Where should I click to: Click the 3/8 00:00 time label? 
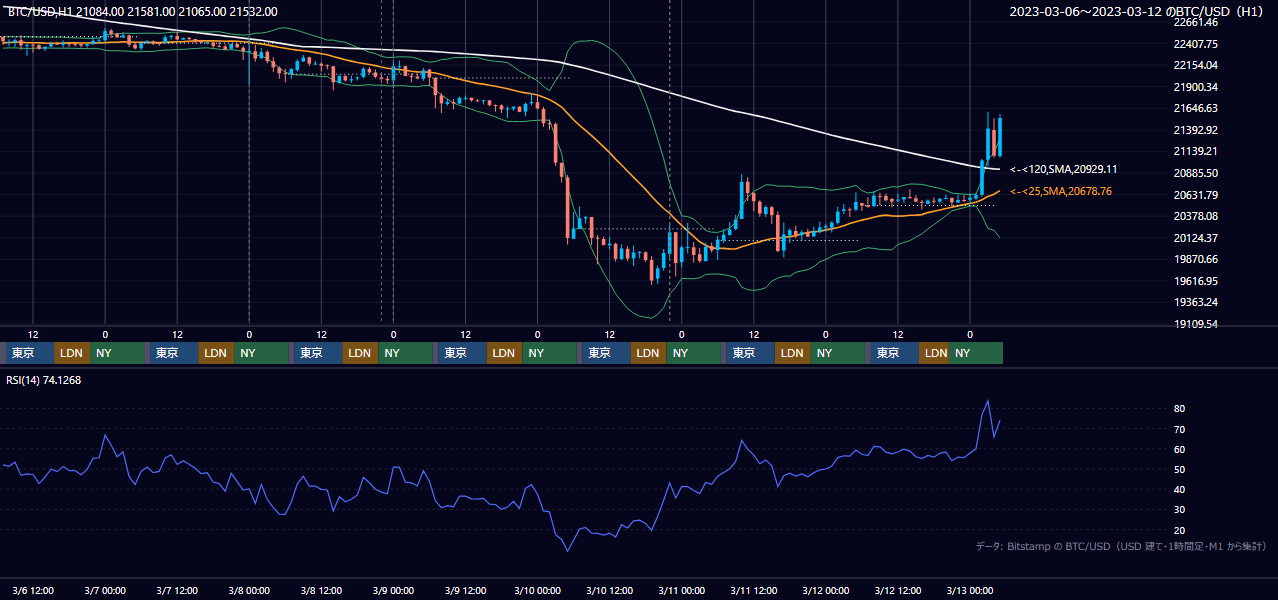pos(249,590)
